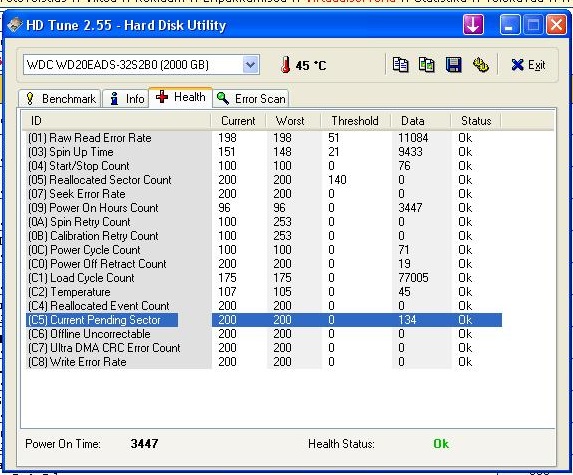Image resolution: width=573 pixels, height=475 pixels.
Task: Minimize the HD Tune window
Action: pyautogui.click(x=509, y=25)
